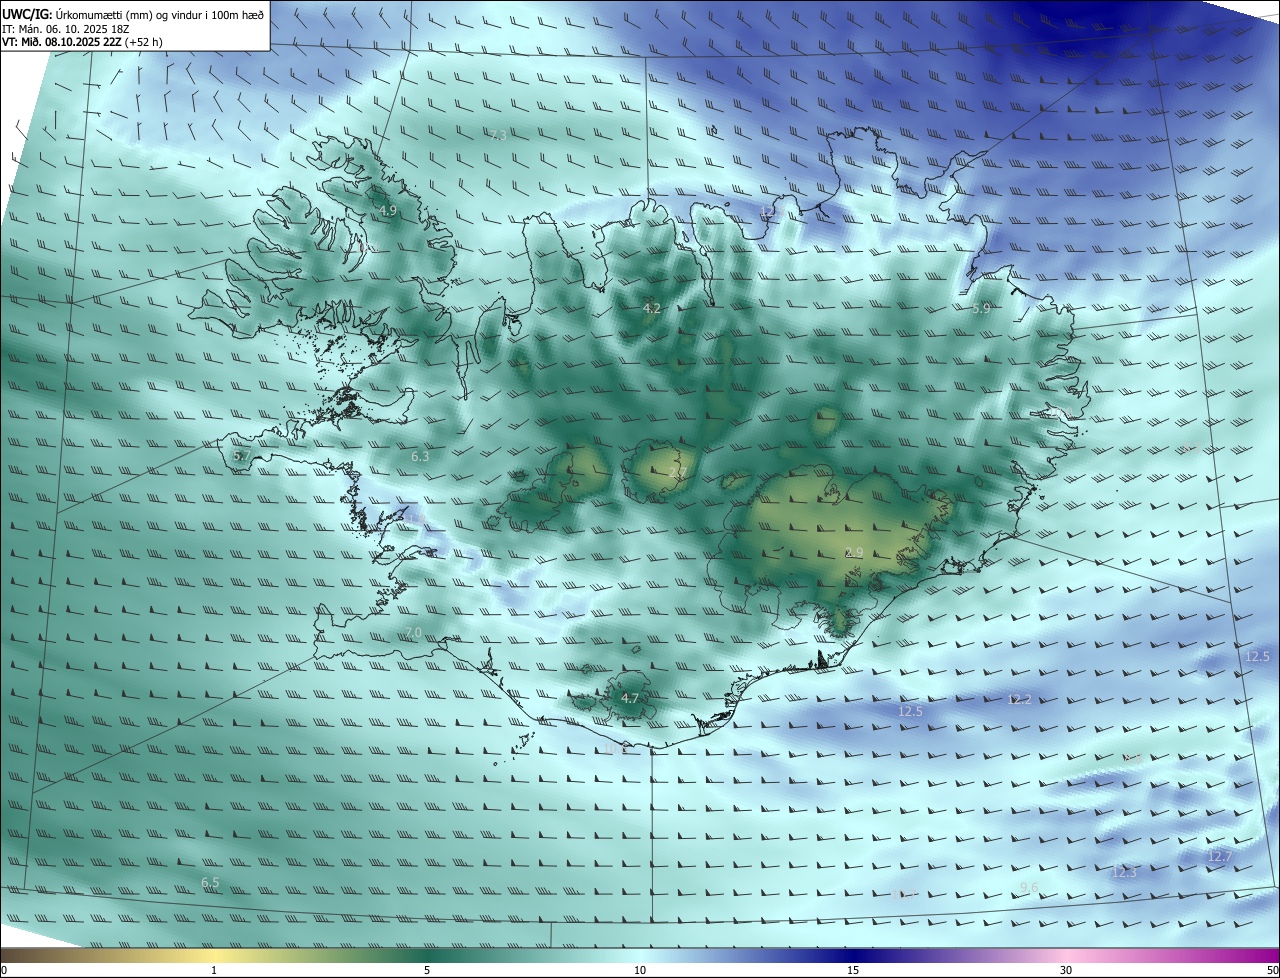Click the 6.3 value label
1280x978 pixels.
[x=420, y=457]
